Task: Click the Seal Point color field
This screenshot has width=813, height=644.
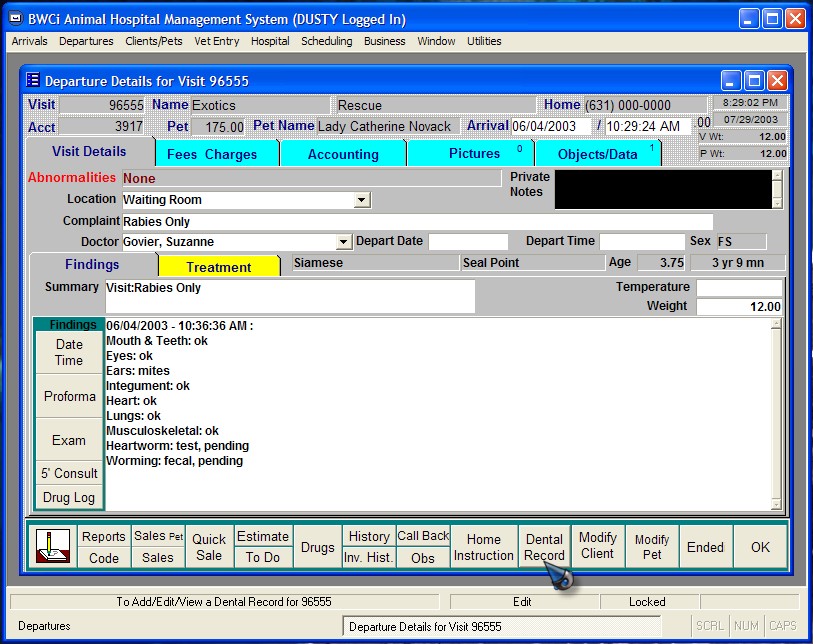Action: 533,263
